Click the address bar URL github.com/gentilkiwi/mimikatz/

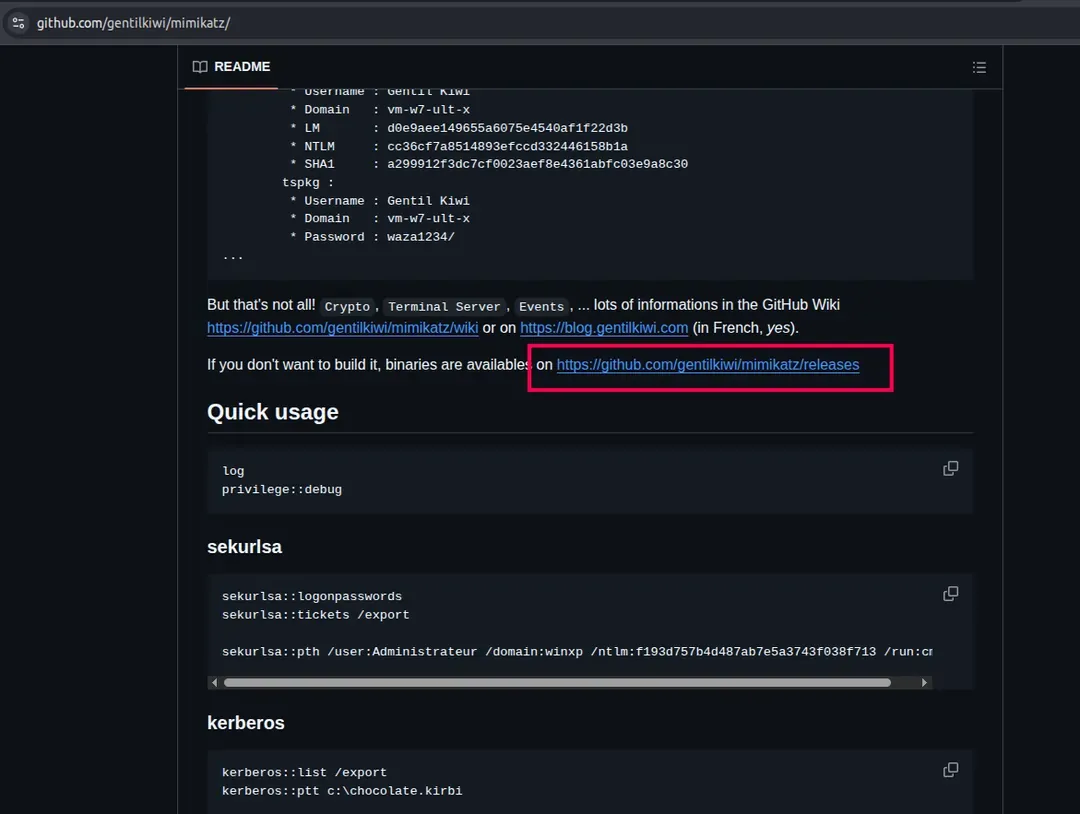coord(134,23)
